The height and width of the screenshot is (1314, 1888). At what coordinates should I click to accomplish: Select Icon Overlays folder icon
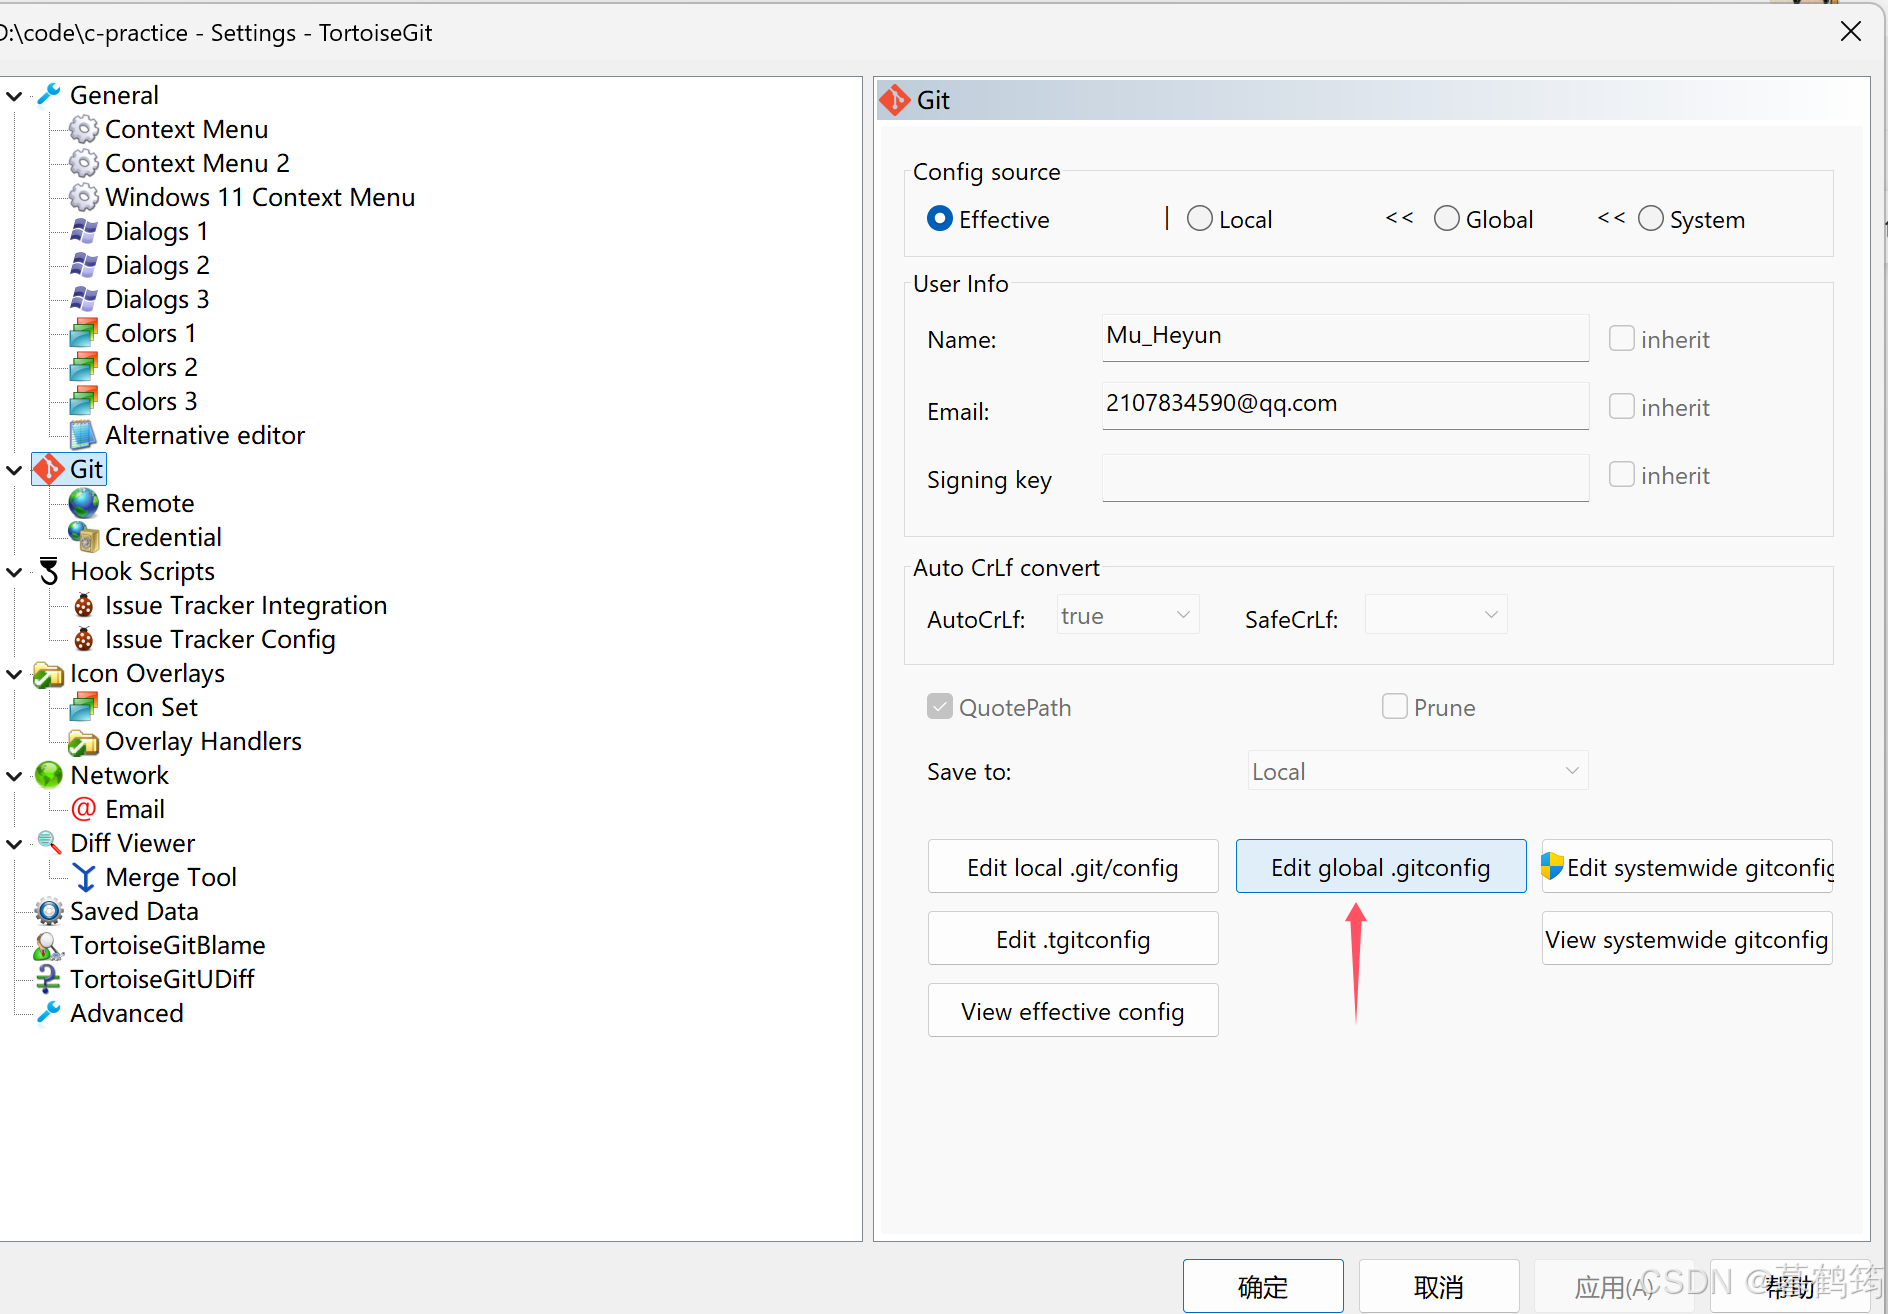point(48,673)
